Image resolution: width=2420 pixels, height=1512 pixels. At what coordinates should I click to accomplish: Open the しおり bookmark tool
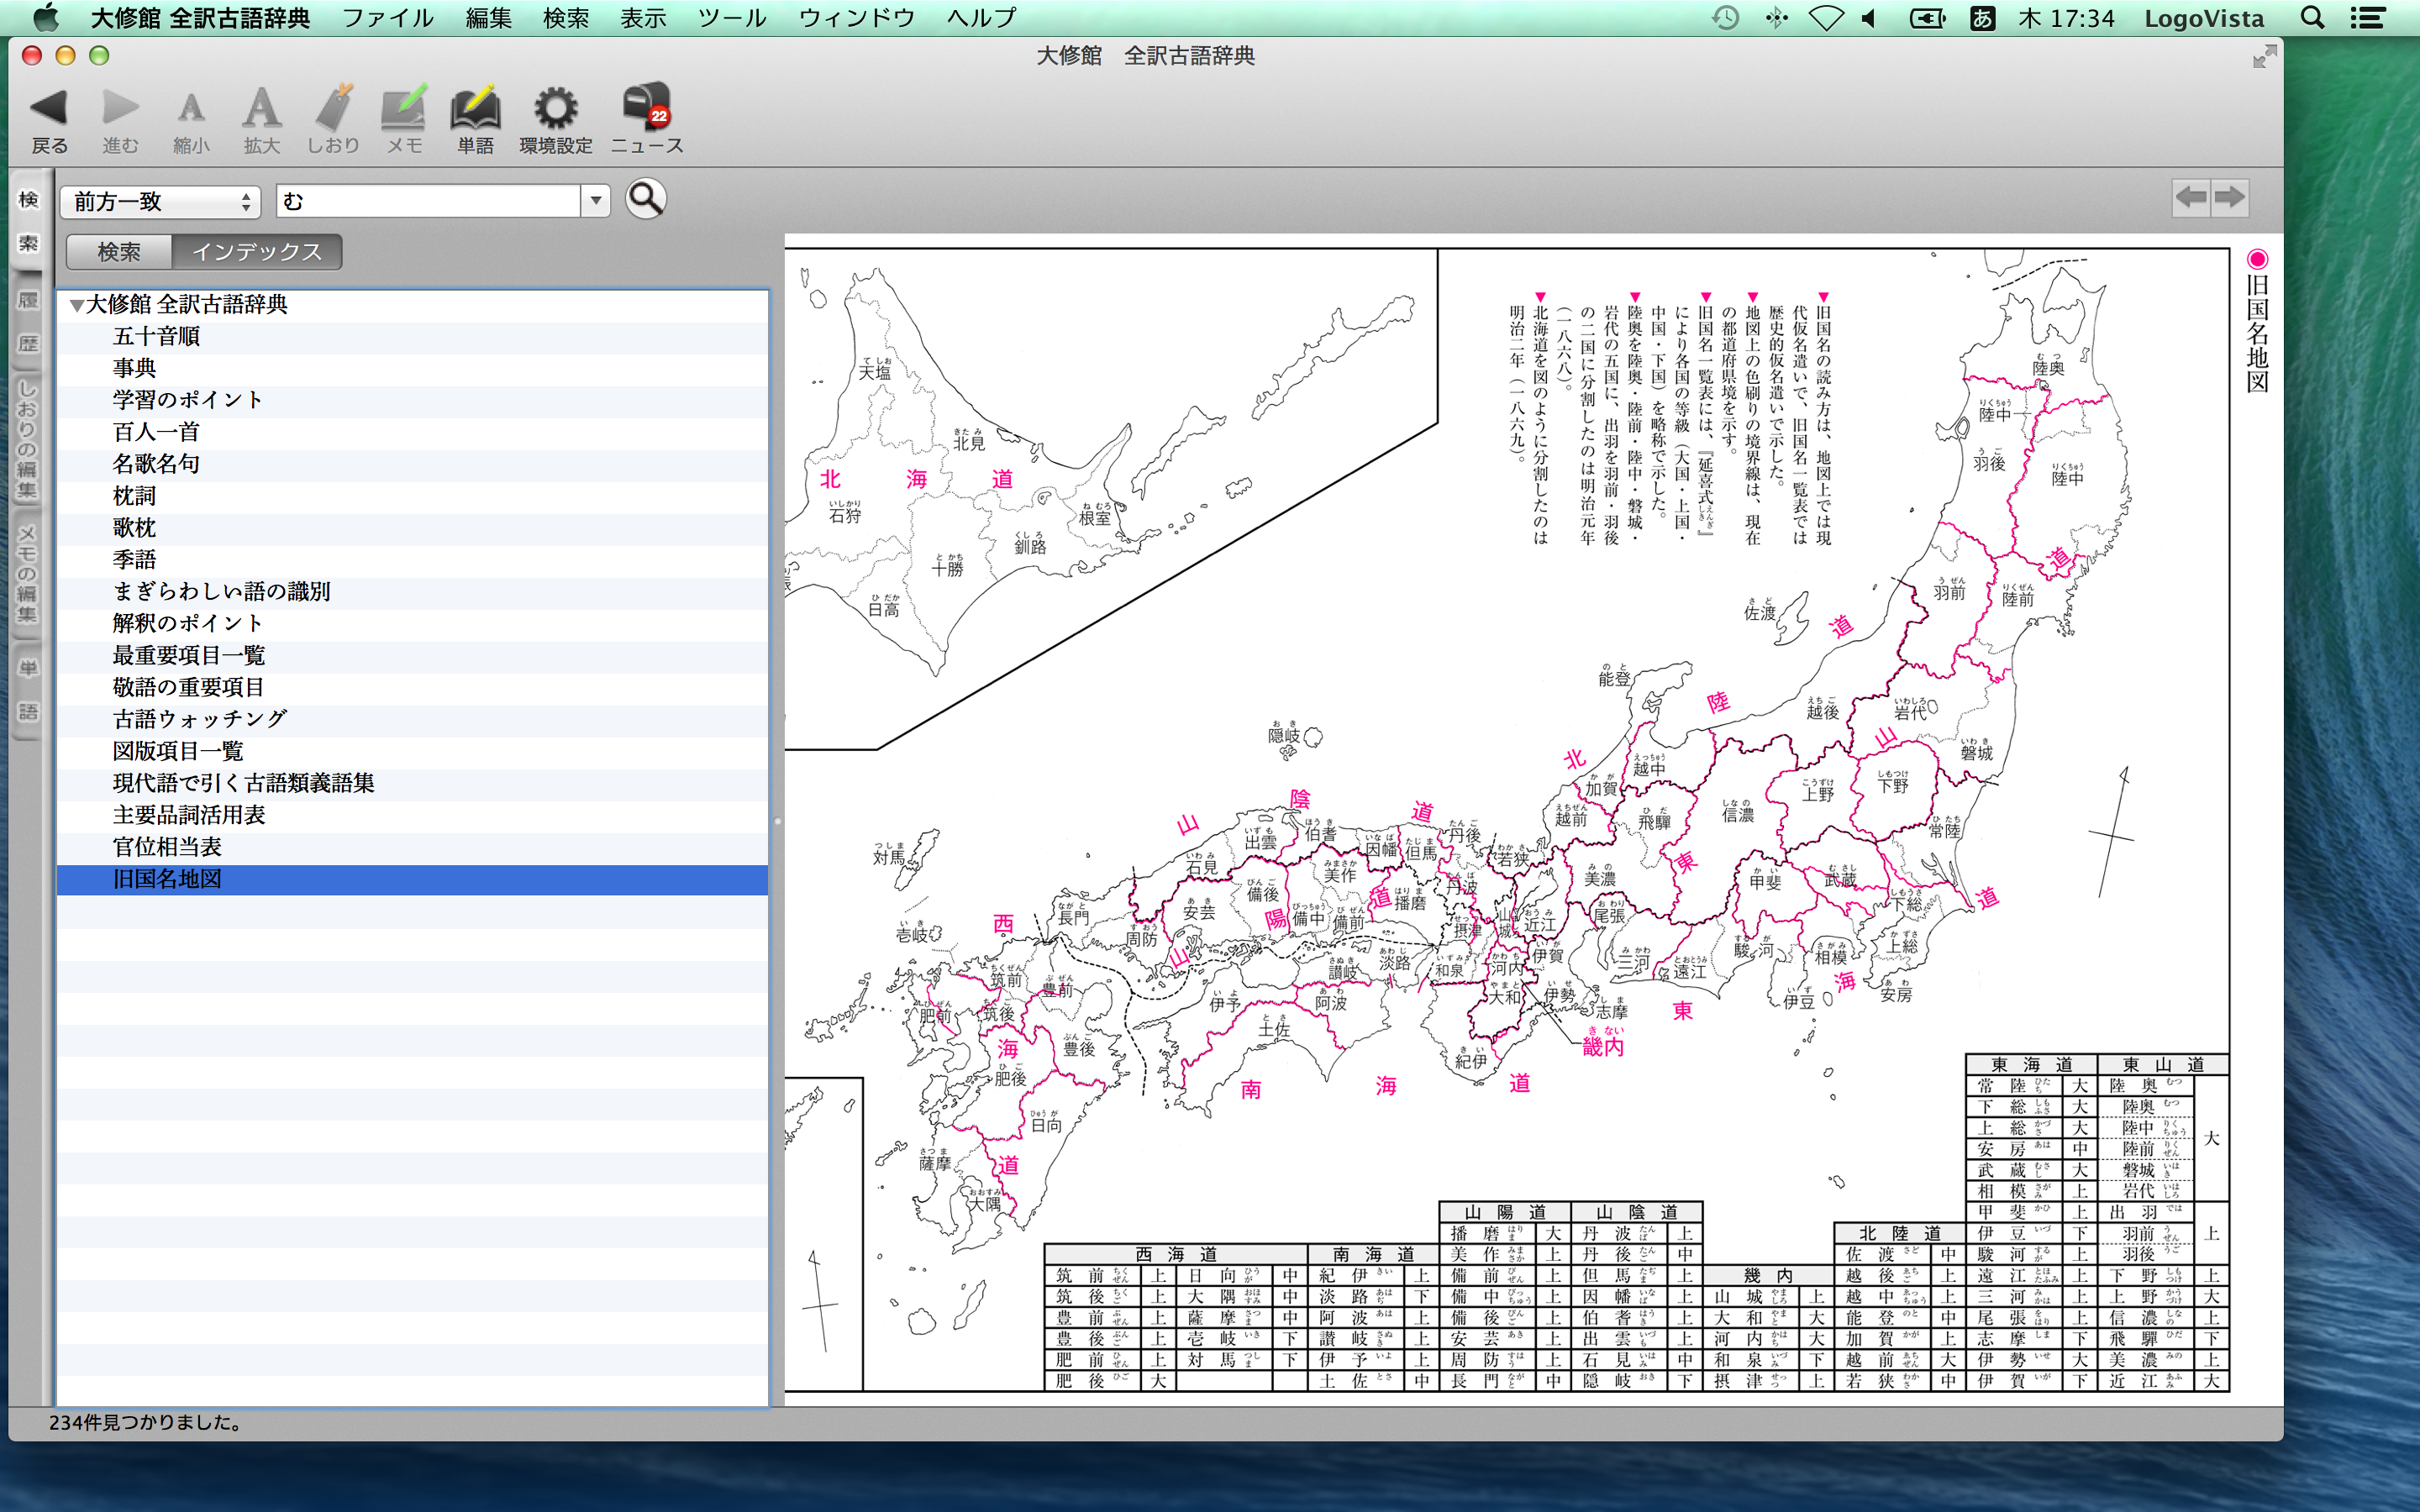333,108
